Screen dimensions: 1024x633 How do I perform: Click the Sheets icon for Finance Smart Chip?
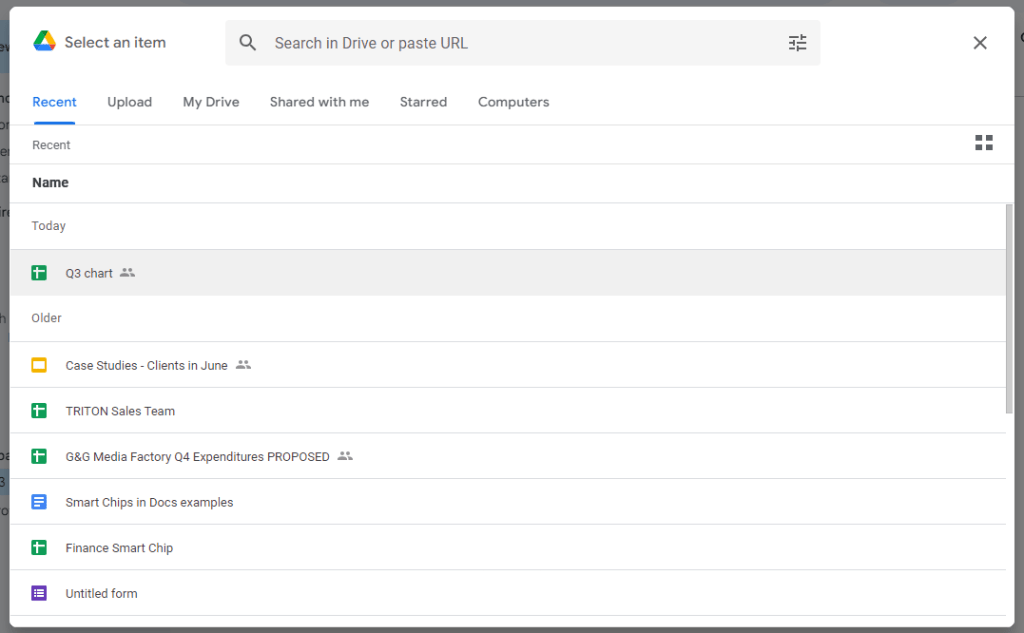(39, 547)
